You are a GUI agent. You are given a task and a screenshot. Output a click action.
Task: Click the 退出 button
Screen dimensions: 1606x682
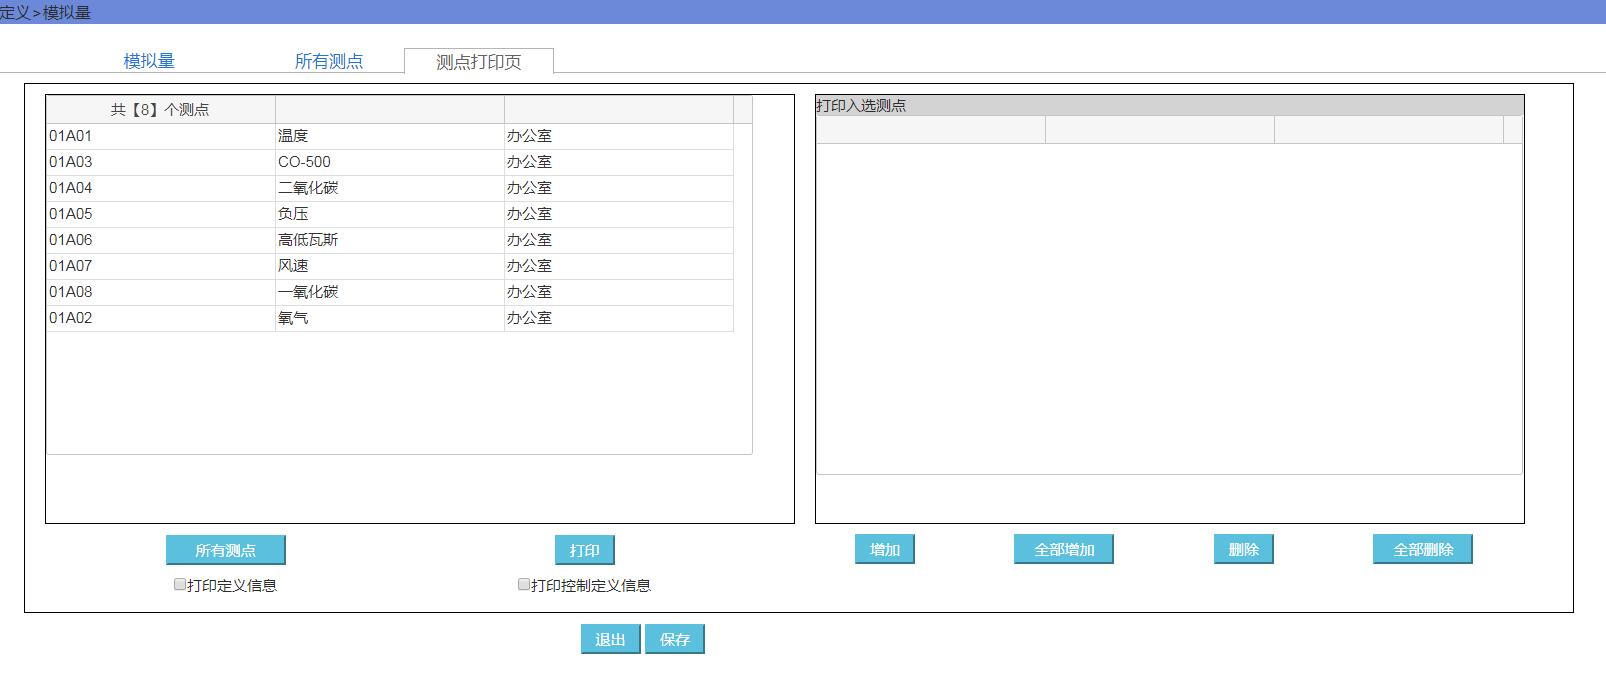pyautogui.click(x=611, y=639)
